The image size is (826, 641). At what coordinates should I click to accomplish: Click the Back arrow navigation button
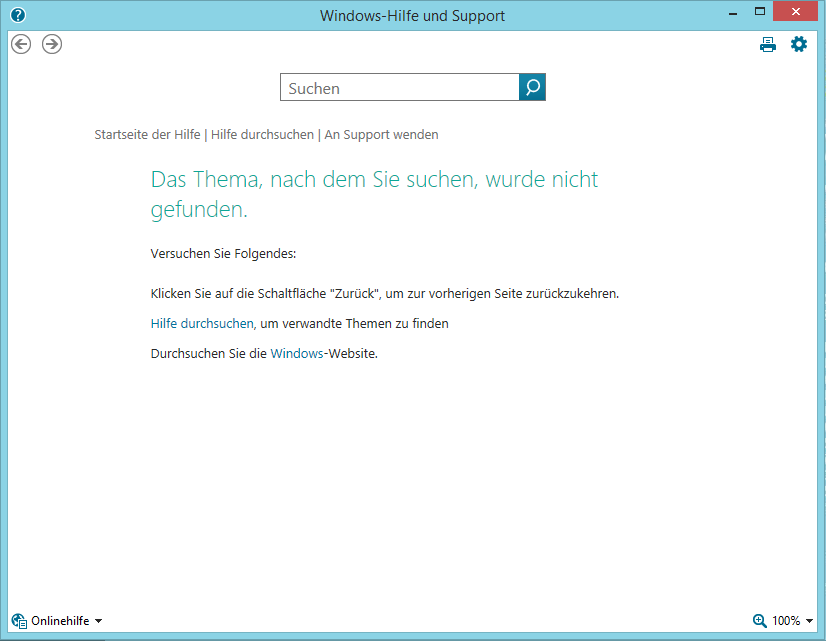[21, 44]
